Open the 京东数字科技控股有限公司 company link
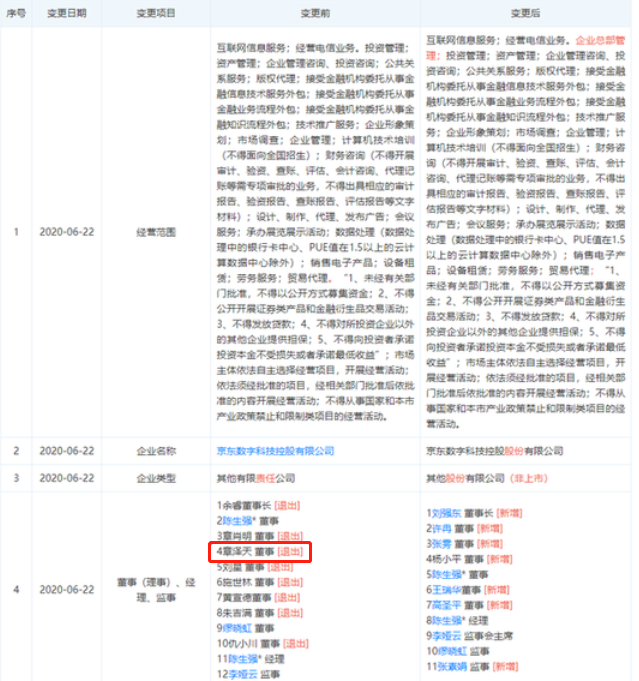Screen dimensions: 639x681 coord(275,451)
